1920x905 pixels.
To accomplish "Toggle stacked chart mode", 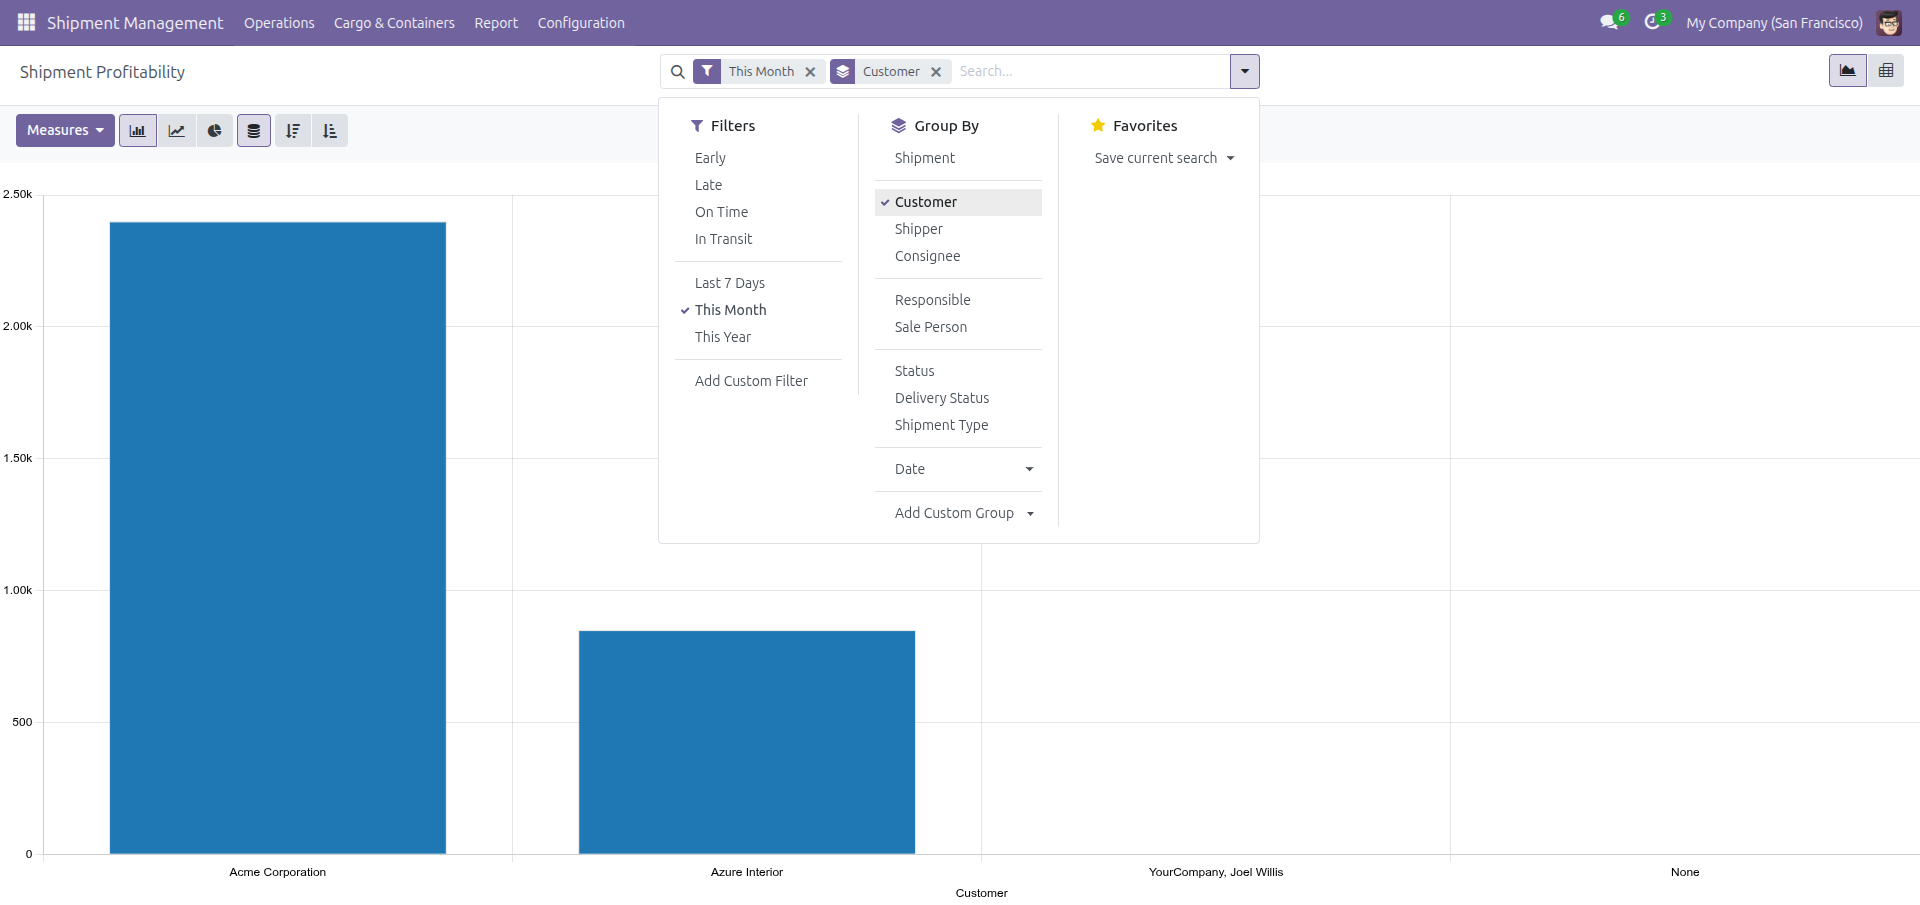I will [254, 131].
